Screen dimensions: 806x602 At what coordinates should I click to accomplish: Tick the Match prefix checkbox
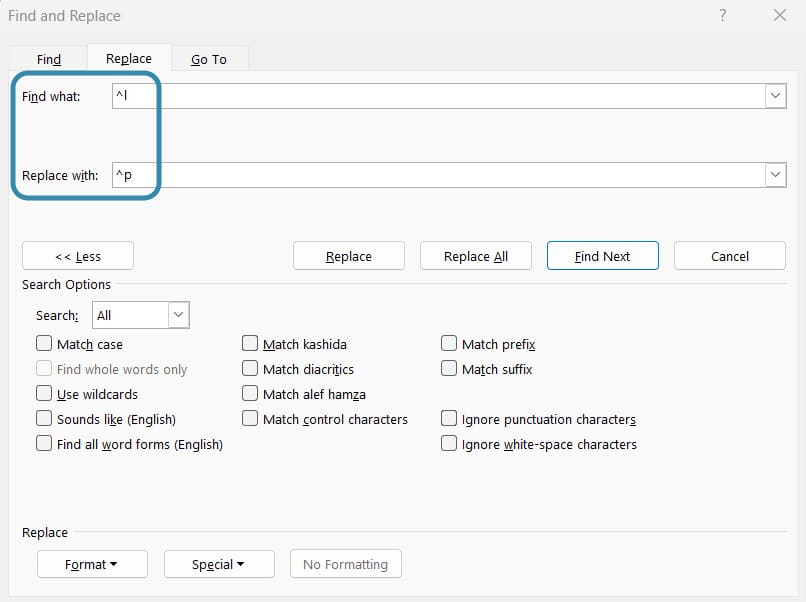[x=449, y=344]
